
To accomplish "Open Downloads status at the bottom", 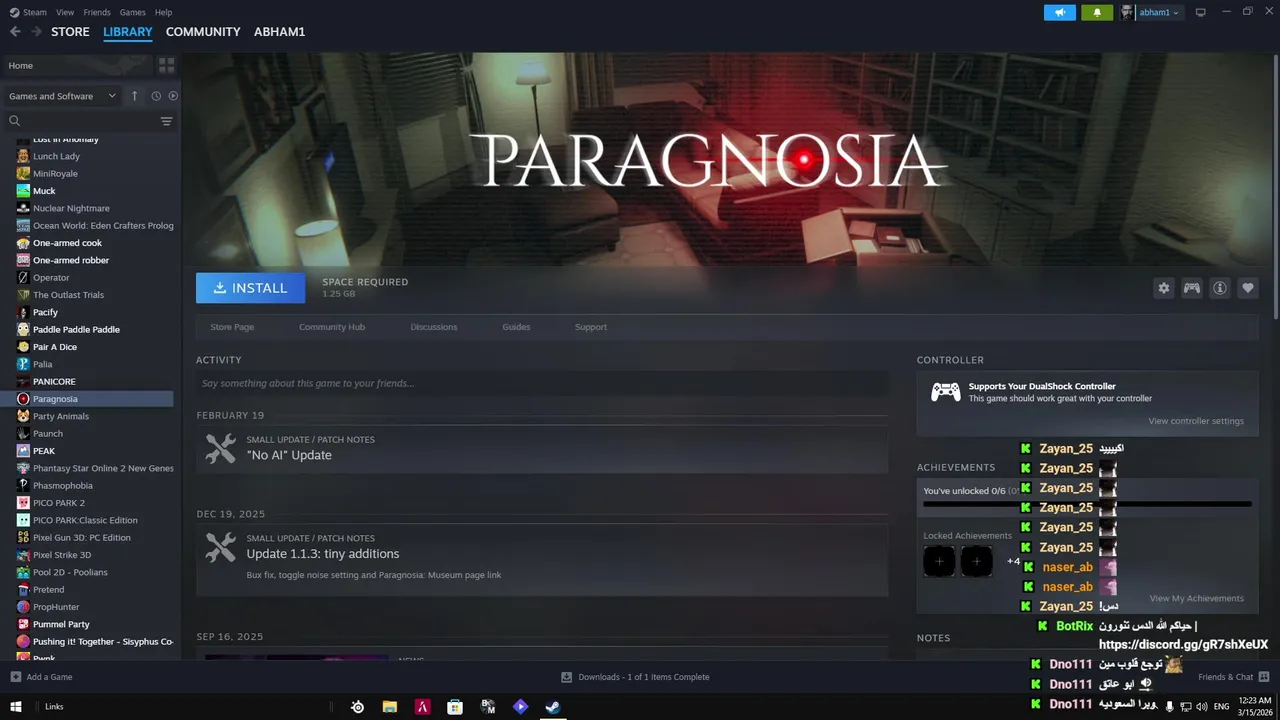I will [635, 677].
